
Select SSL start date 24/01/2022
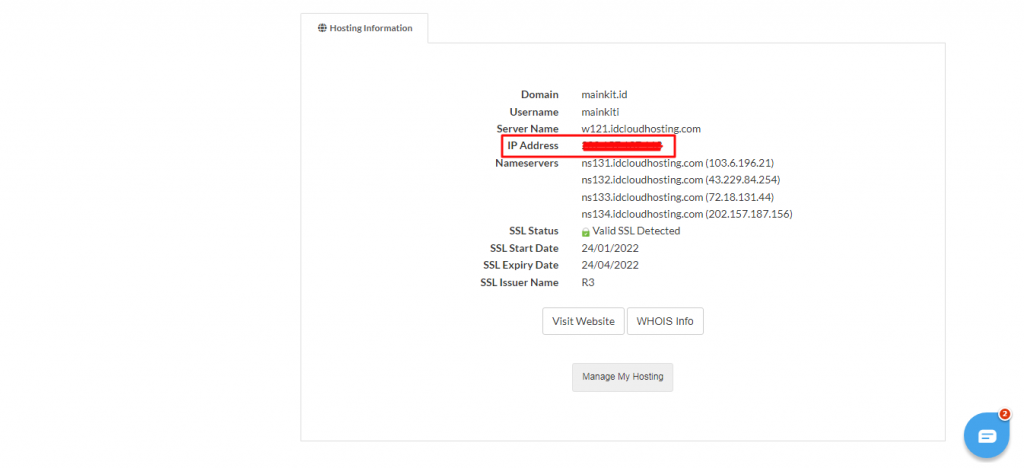pyautogui.click(x=610, y=248)
